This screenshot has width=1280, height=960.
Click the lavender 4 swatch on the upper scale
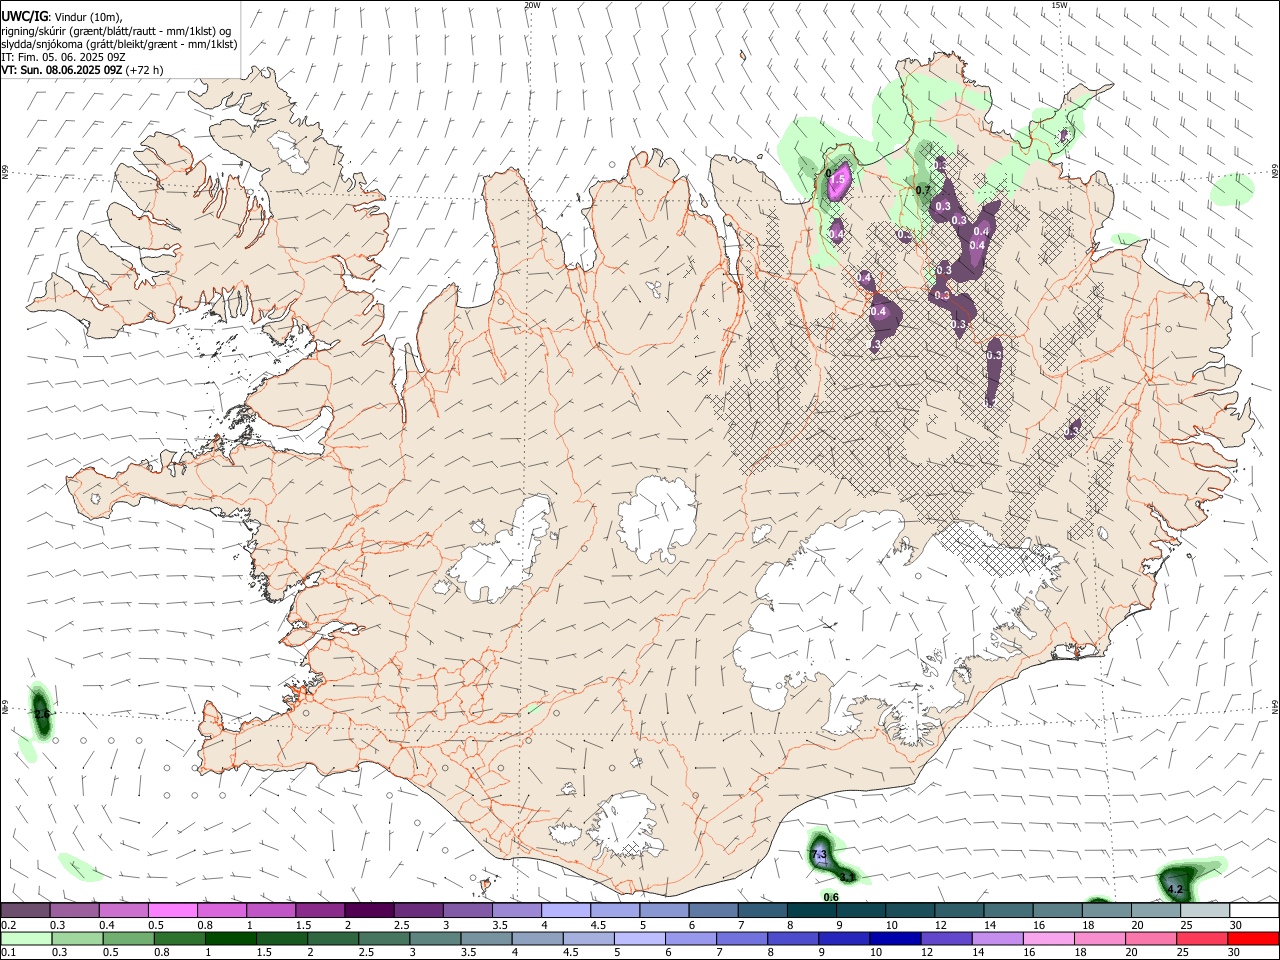tap(566, 910)
